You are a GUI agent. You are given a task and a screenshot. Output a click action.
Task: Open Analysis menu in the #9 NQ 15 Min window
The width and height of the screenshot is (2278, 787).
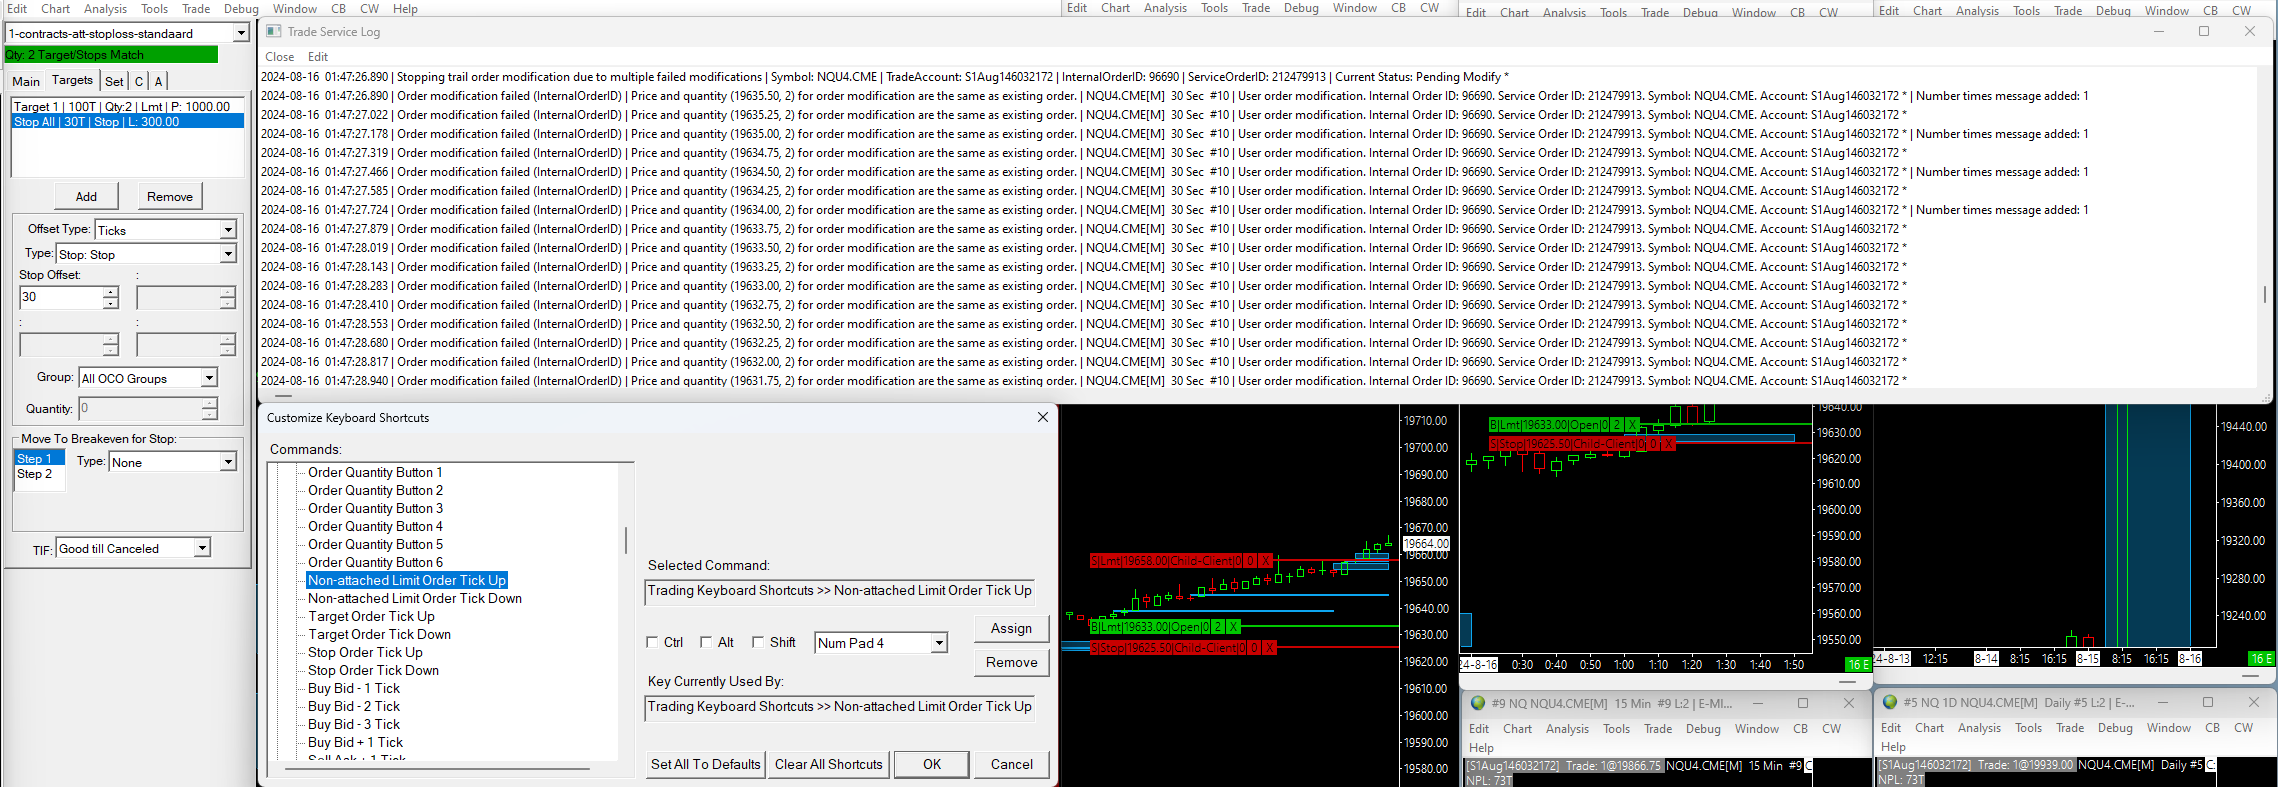pos(1567,729)
